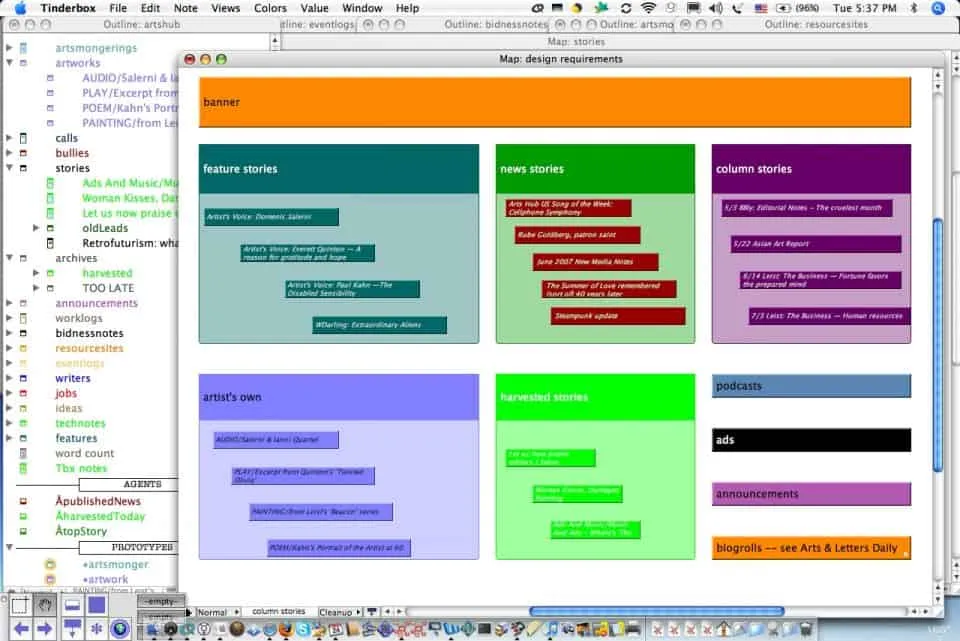The height and width of the screenshot is (641, 960).
Task: Open the Cleanup popup menu
Action: click(338, 612)
